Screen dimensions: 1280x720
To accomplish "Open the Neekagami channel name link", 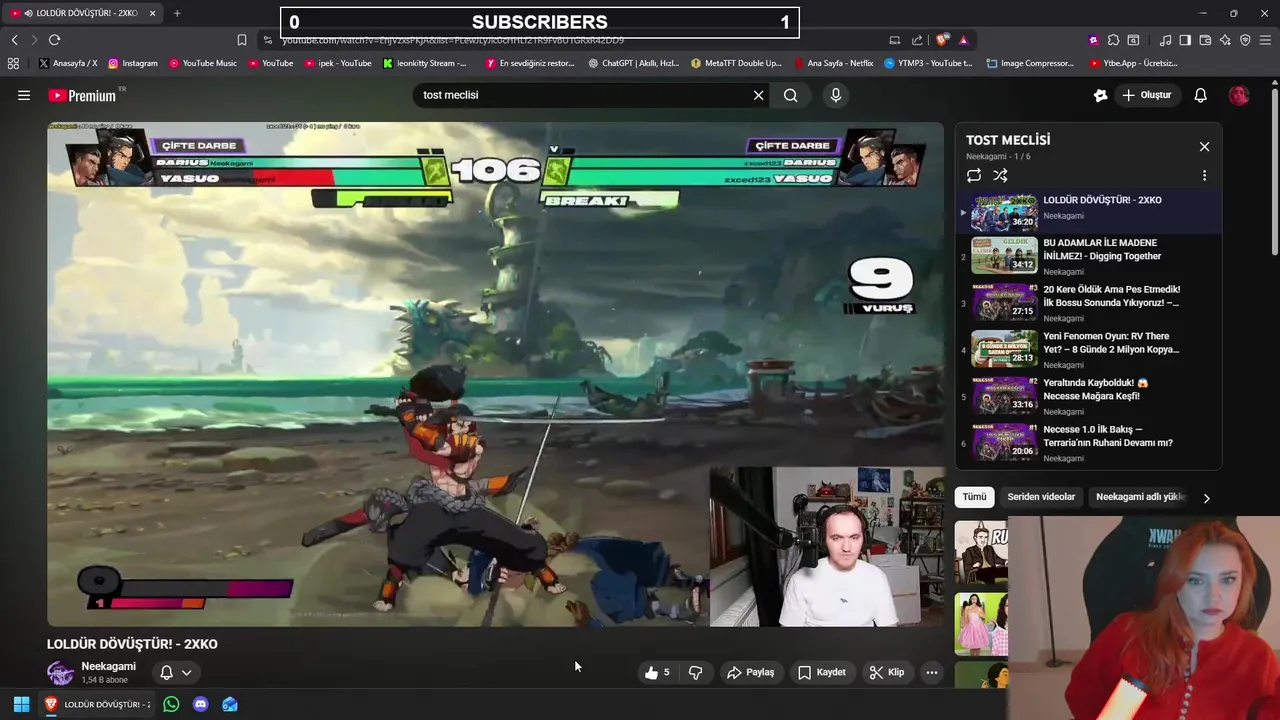I will pyautogui.click(x=108, y=666).
